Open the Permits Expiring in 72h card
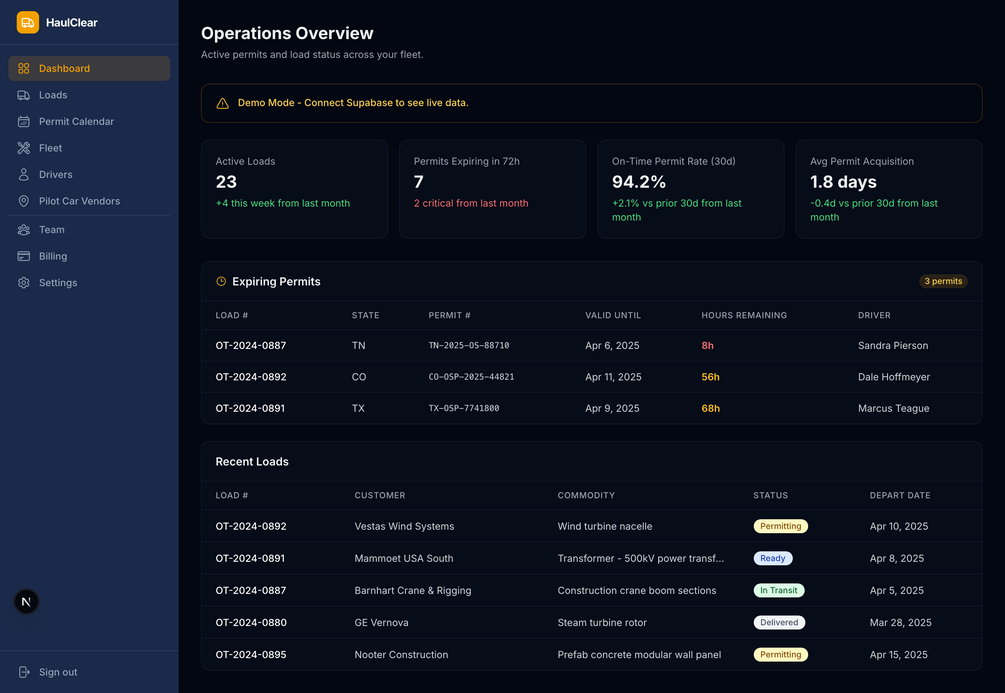1005x693 pixels. point(492,189)
